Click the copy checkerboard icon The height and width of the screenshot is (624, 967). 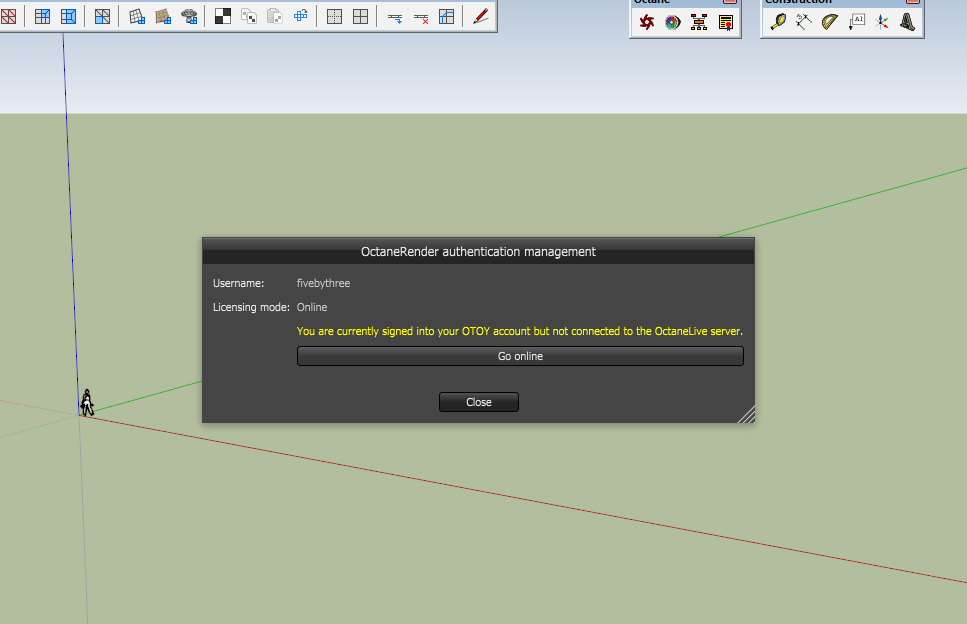[x=249, y=17]
